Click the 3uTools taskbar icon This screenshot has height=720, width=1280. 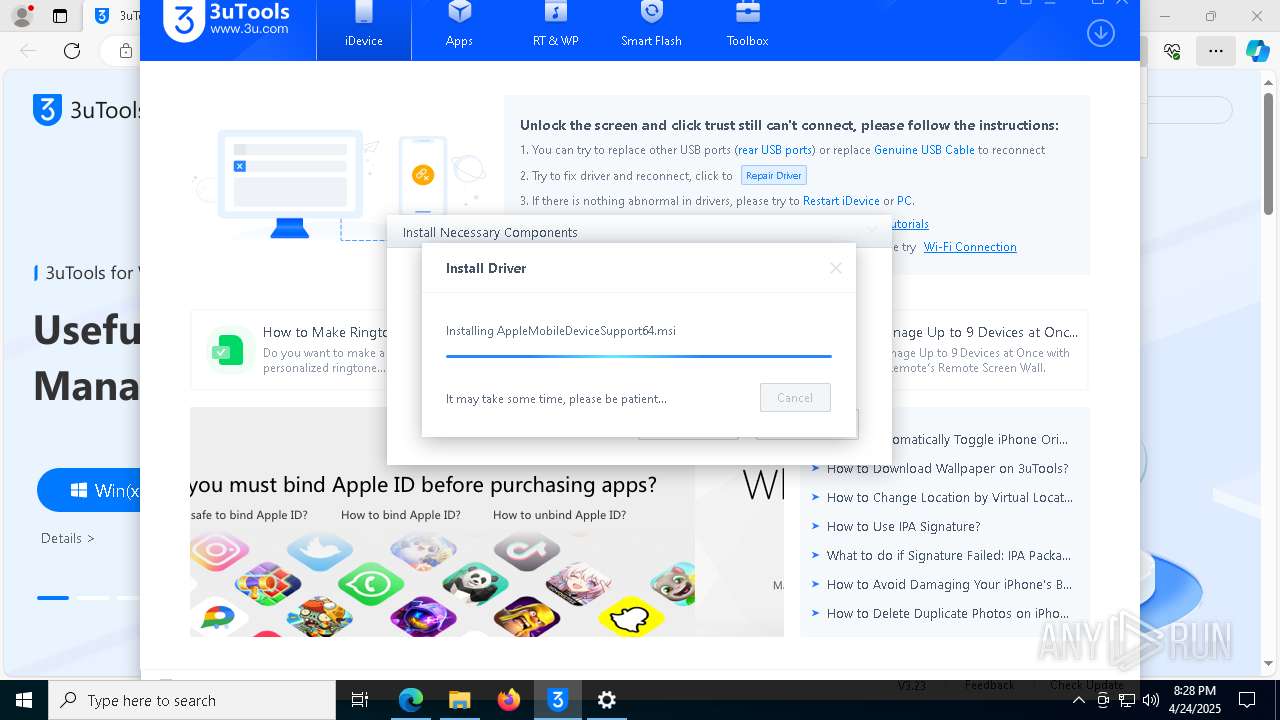click(558, 700)
